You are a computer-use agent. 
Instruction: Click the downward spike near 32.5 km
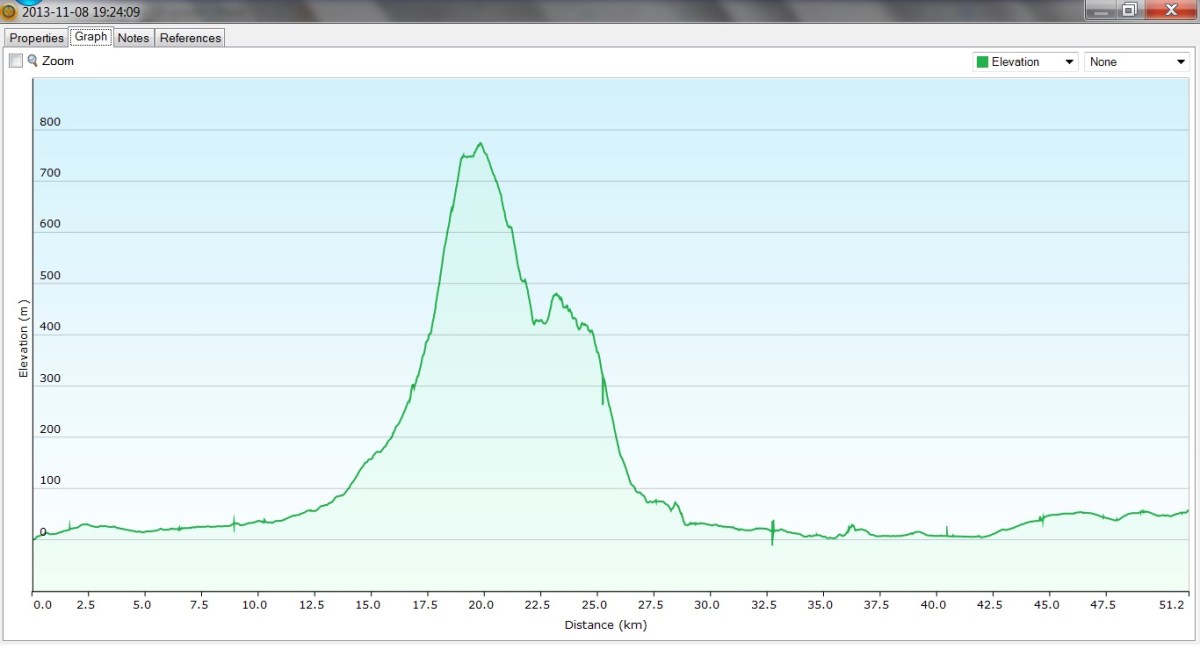(x=772, y=541)
